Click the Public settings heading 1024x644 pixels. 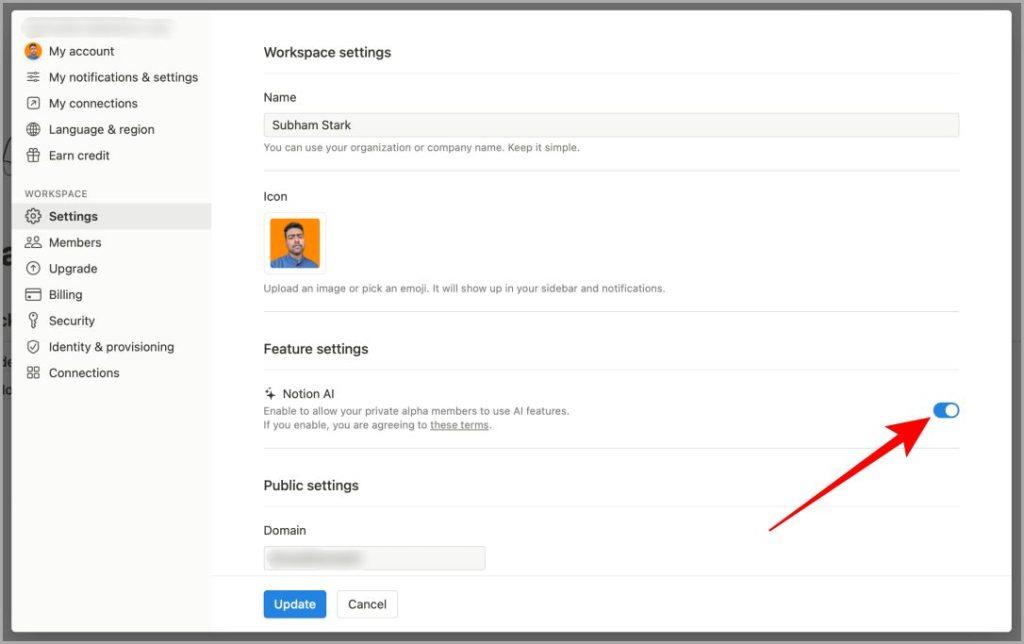311,485
